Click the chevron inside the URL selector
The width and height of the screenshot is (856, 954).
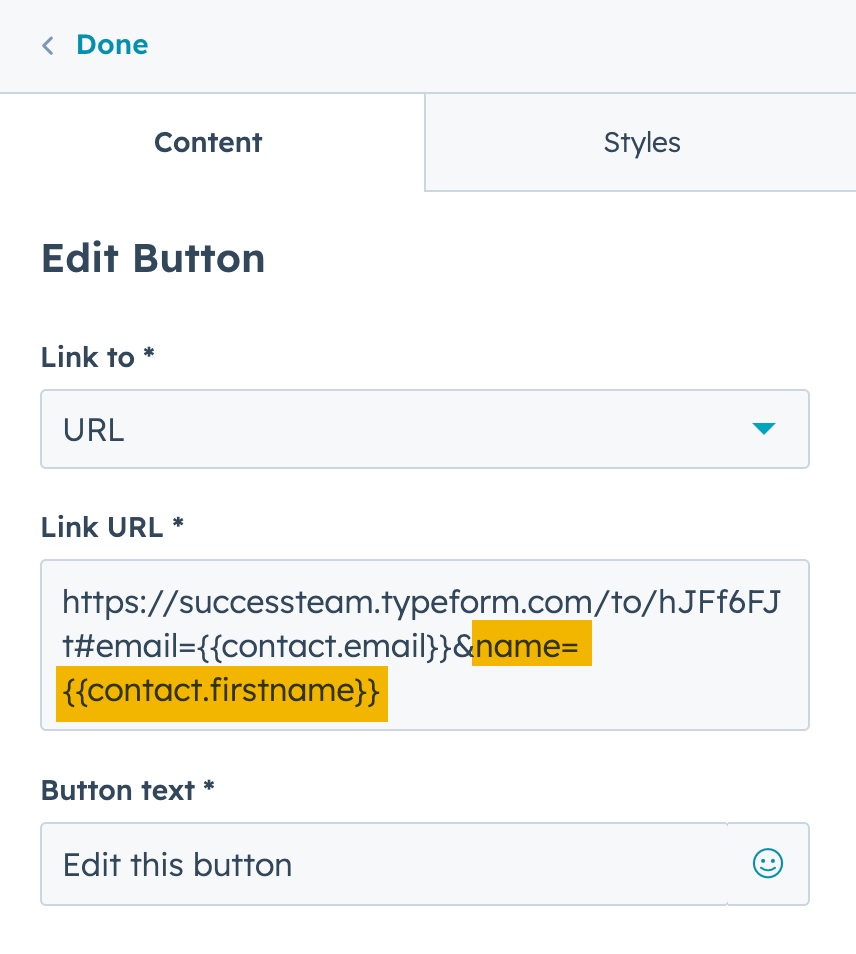click(x=764, y=429)
